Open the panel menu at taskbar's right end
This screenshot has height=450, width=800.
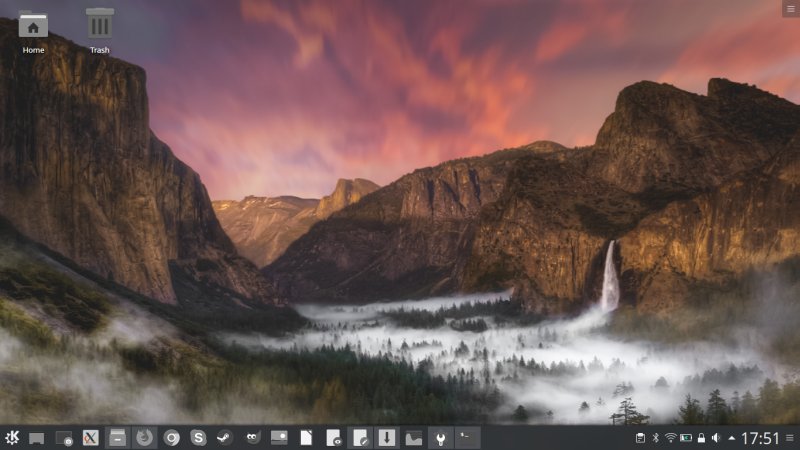[x=790, y=438]
